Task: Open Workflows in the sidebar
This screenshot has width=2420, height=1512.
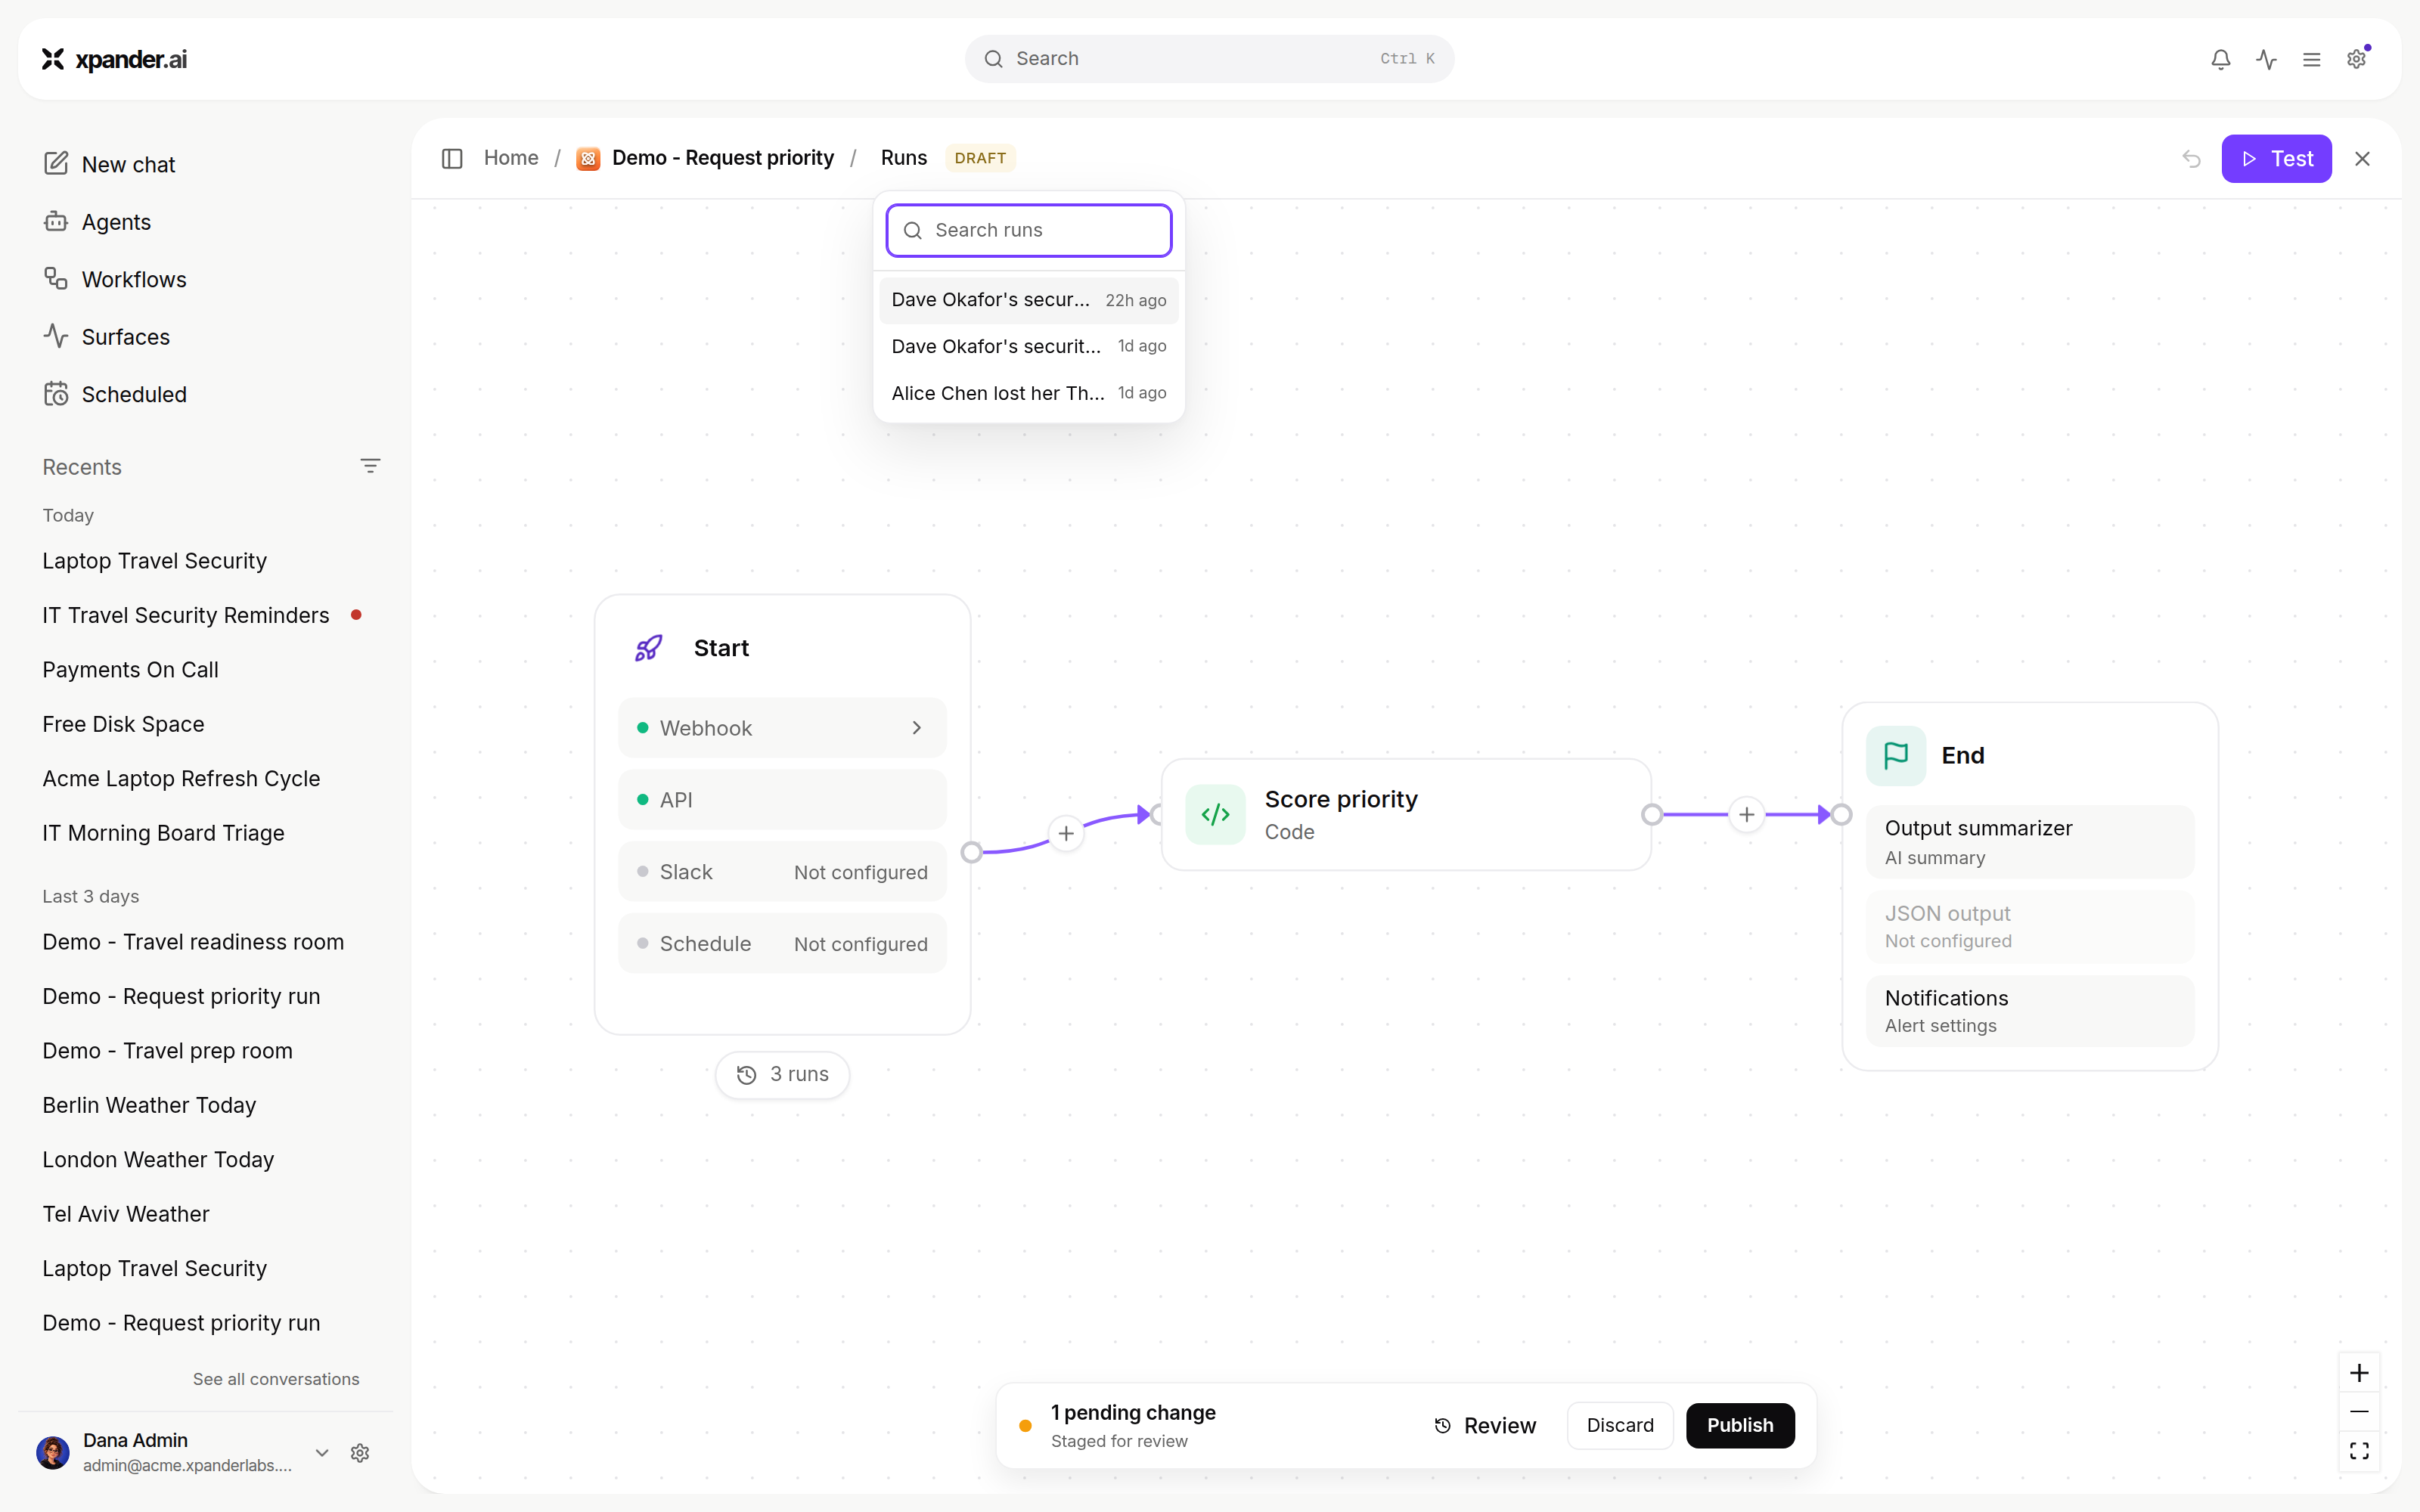Action: click(115, 279)
